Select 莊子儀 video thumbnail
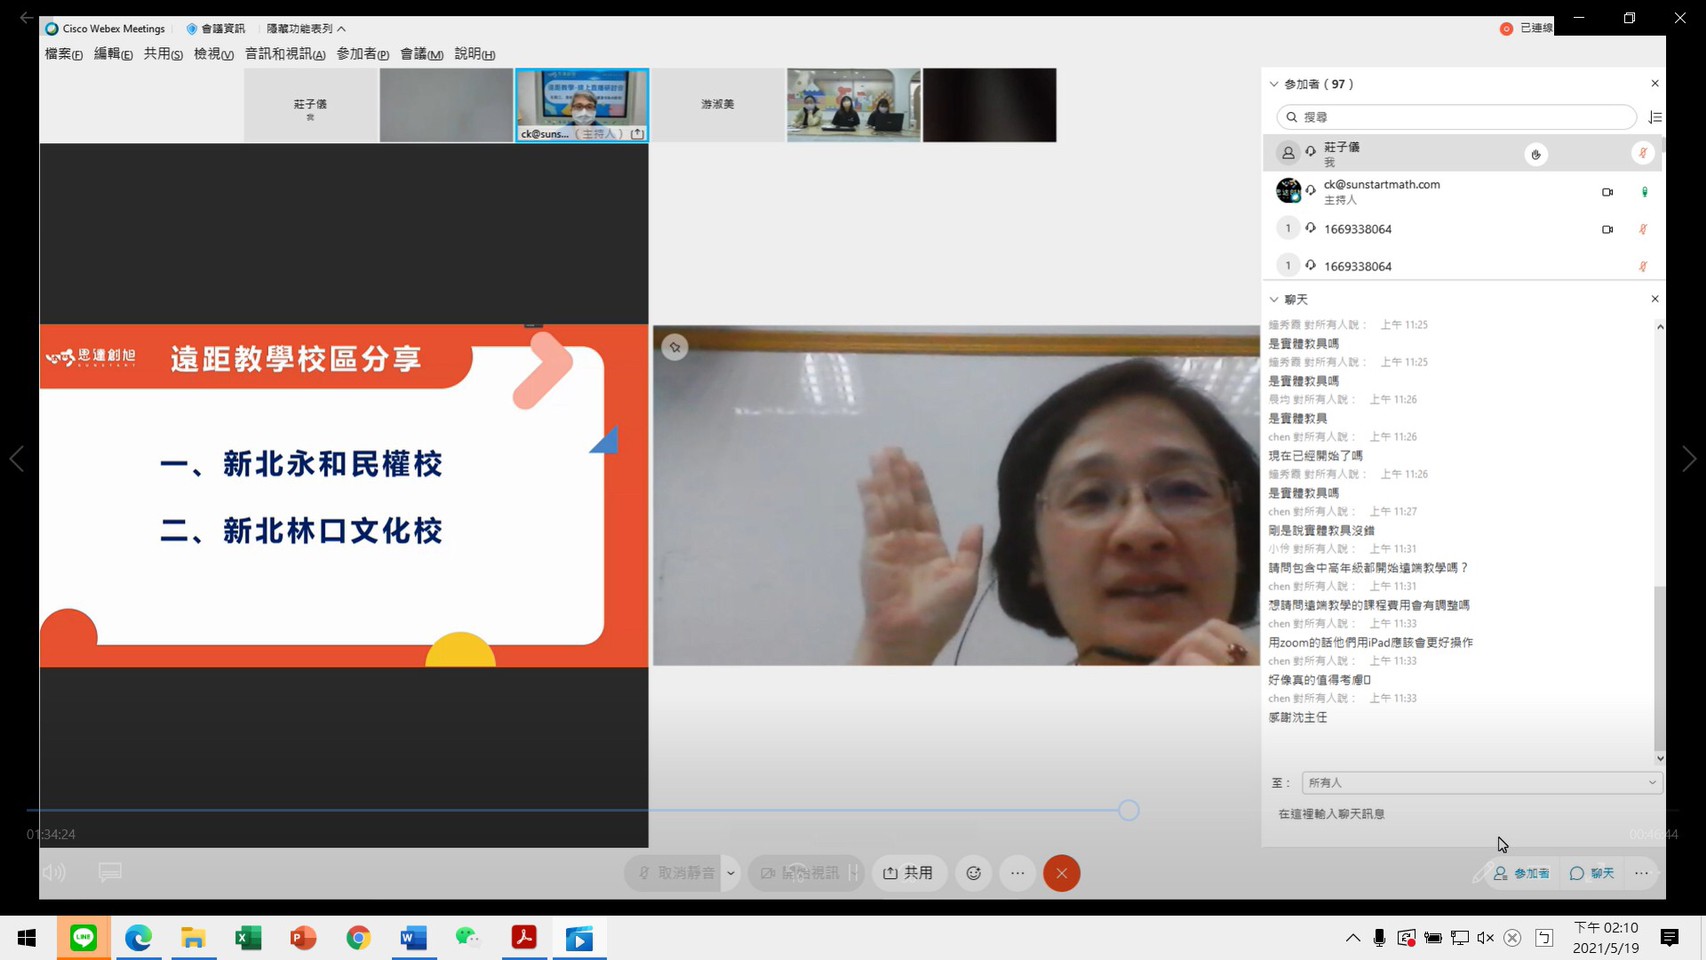Screen dimensions: 1706x960 tap(310, 105)
